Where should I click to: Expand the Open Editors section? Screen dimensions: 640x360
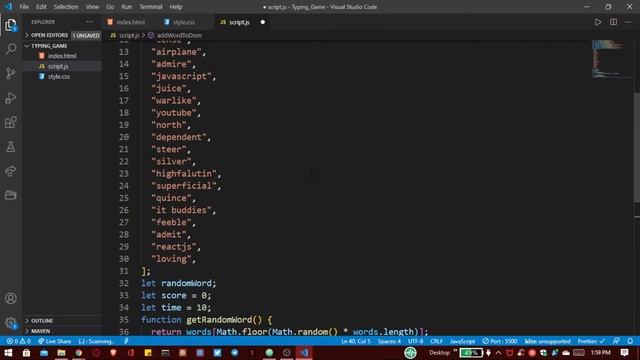point(49,36)
